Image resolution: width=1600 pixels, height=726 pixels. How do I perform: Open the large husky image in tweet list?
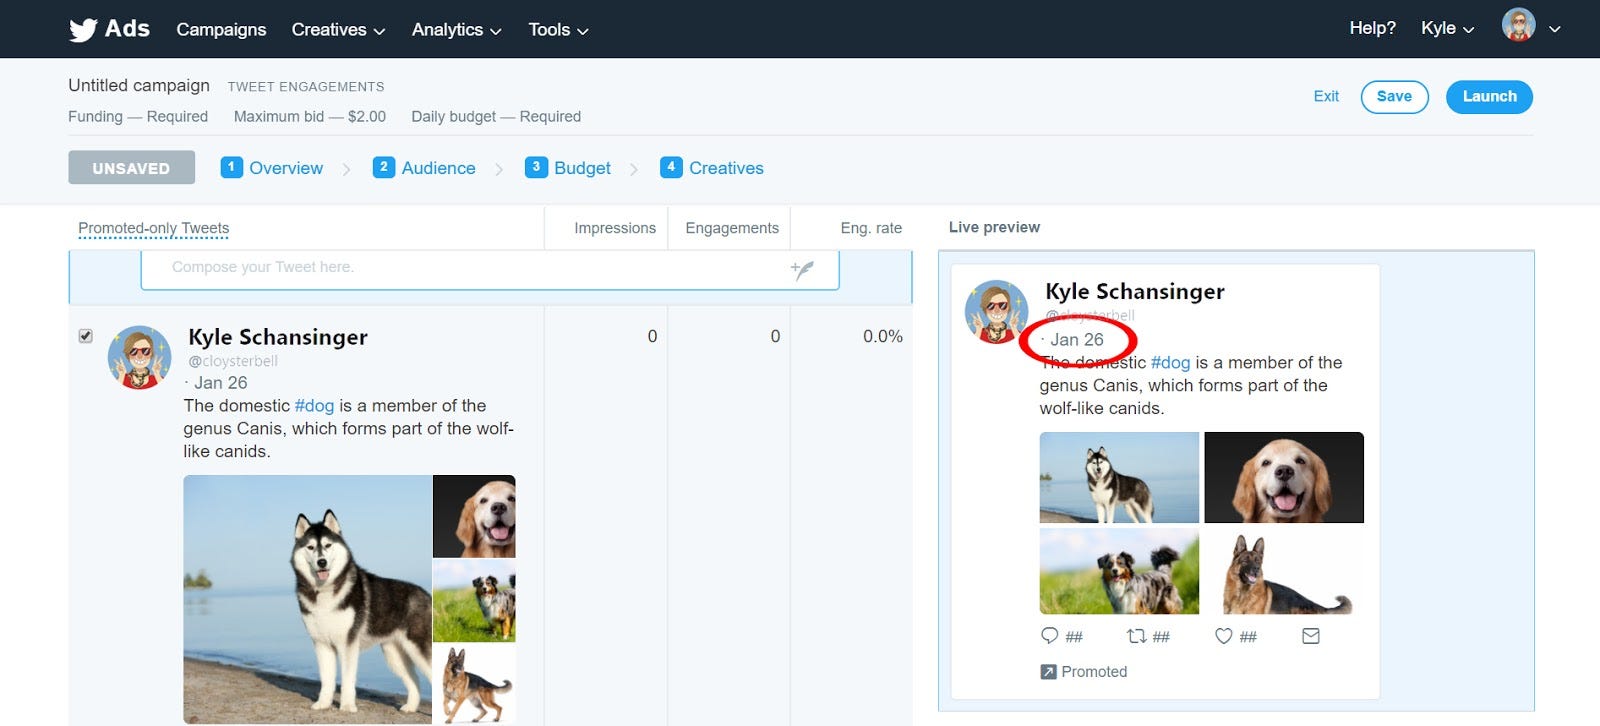[x=308, y=599]
